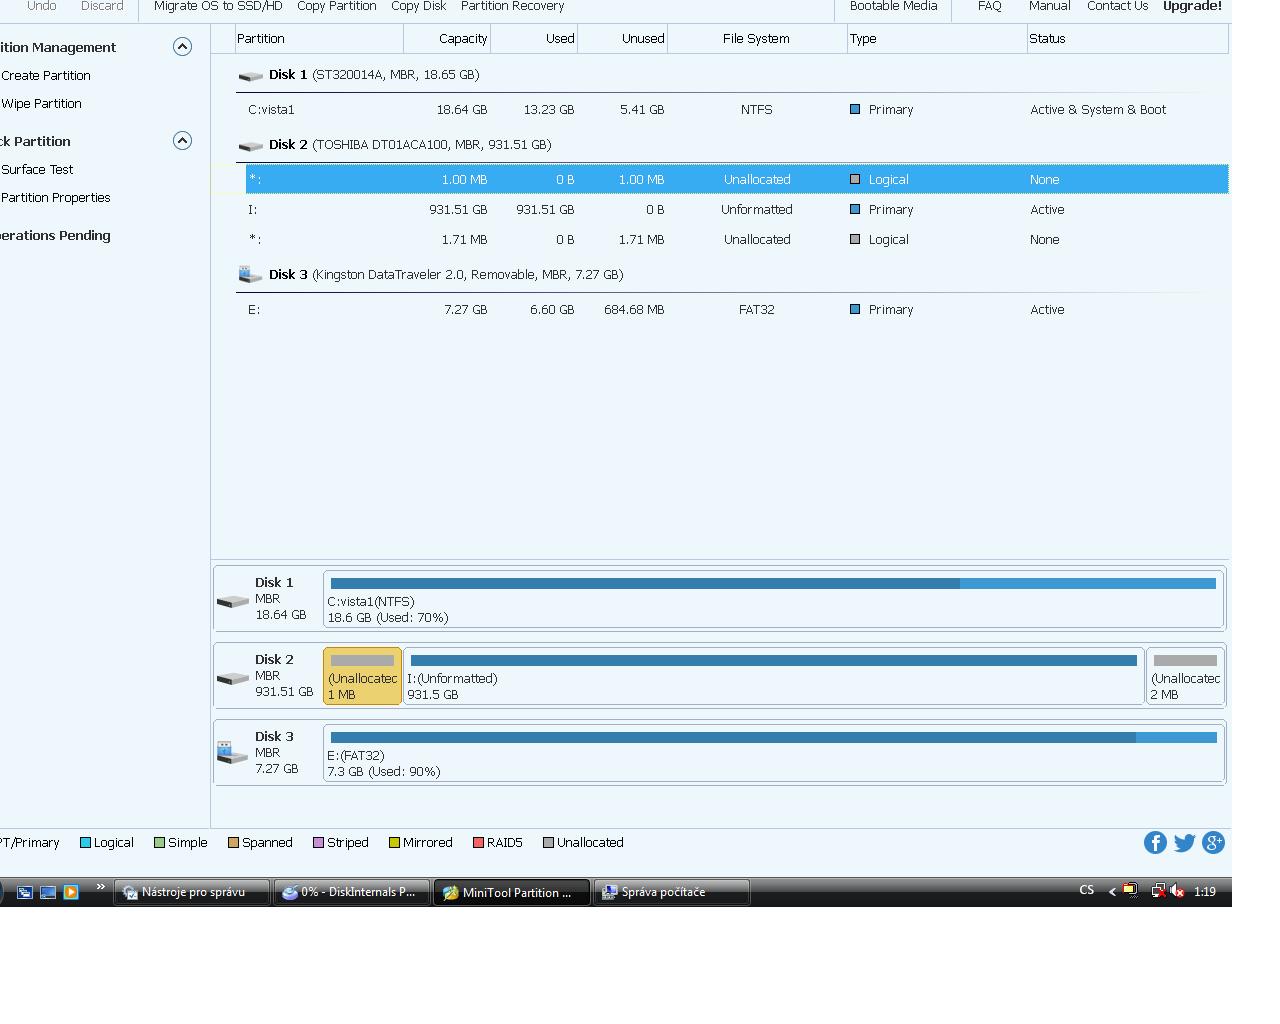Click the Undo button
The image size is (1280, 1024).
pyautogui.click(x=41, y=6)
